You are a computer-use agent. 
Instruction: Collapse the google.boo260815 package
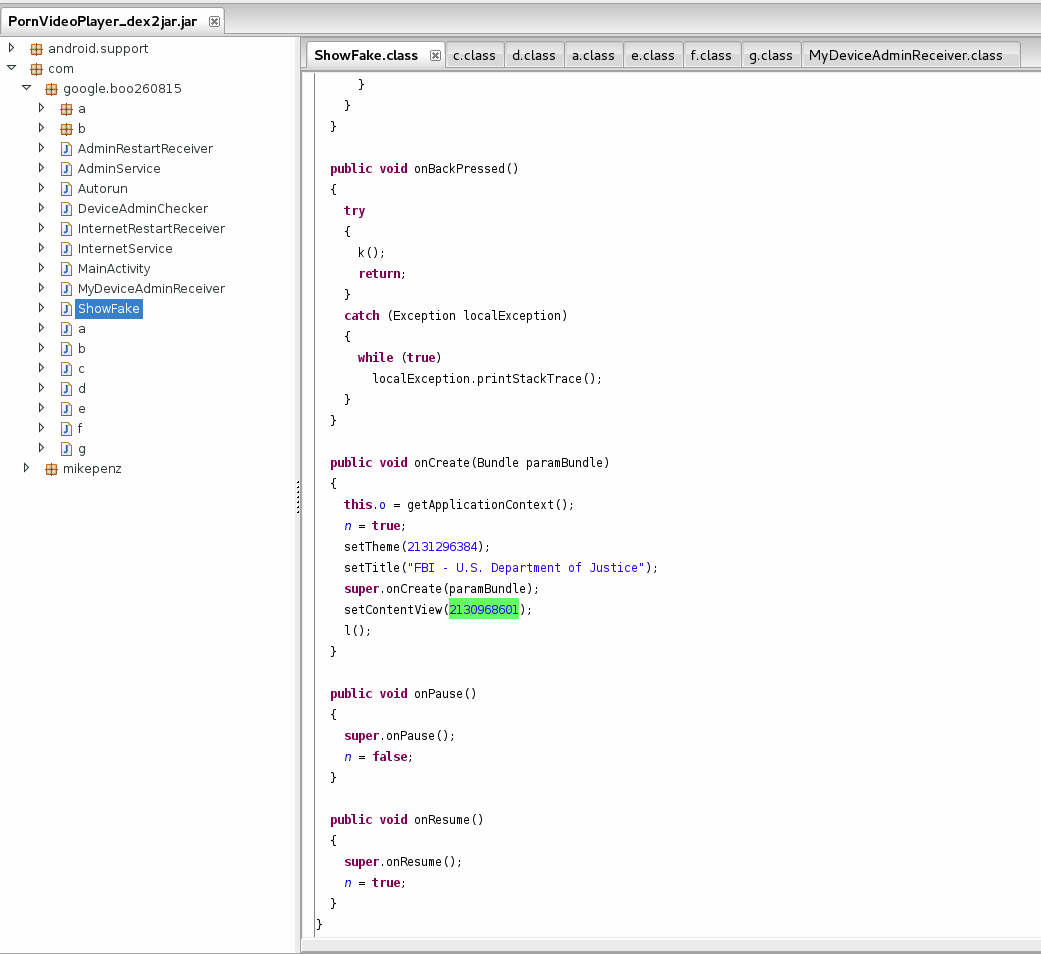pos(27,88)
